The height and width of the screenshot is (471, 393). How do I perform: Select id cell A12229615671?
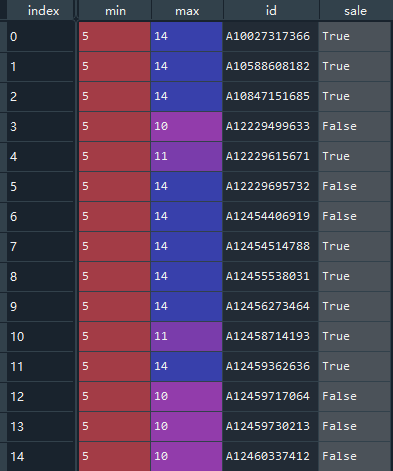[270, 156]
